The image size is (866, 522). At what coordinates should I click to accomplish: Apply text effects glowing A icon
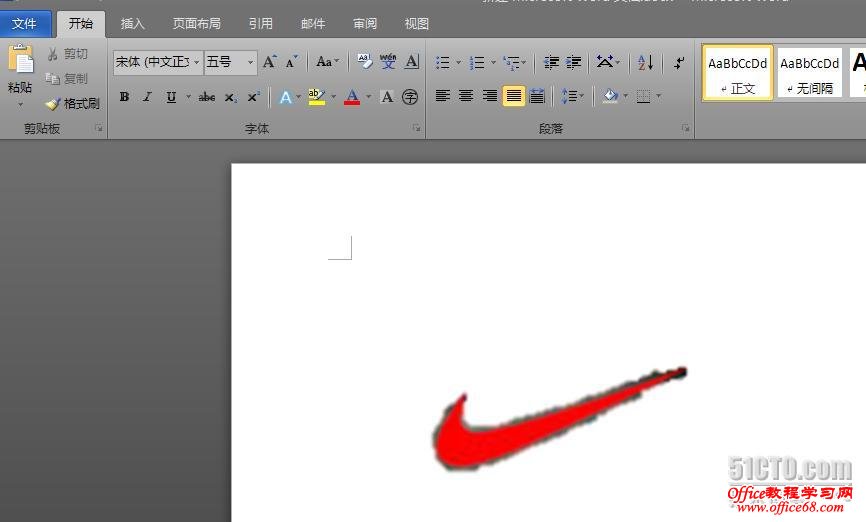pyautogui.click(x=286, y=97)
